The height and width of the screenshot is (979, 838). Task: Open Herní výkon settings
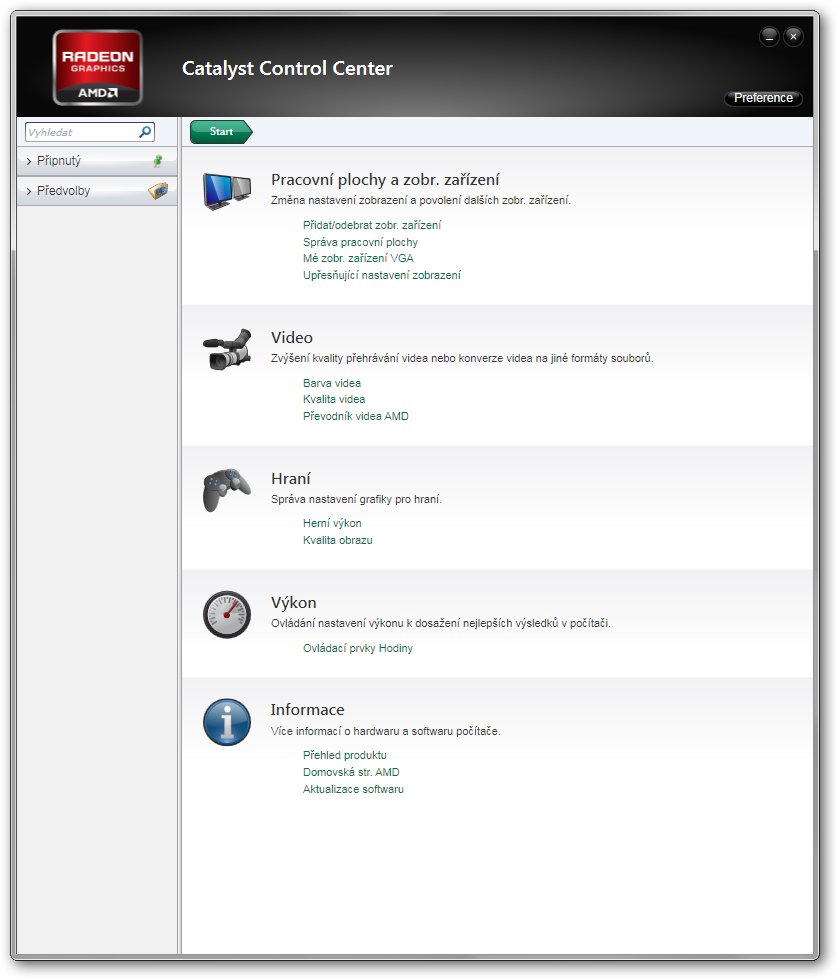click(x=332, y=523)
